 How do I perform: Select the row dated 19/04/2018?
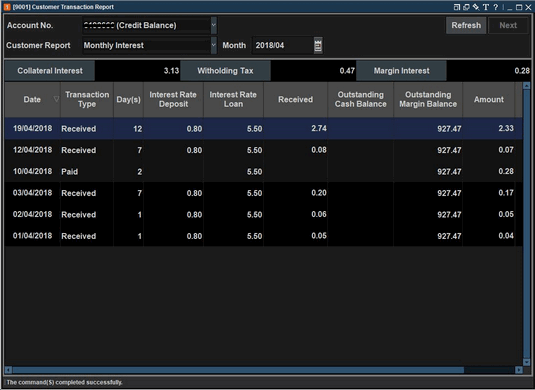pyautogui.click(x=263, y=129)
